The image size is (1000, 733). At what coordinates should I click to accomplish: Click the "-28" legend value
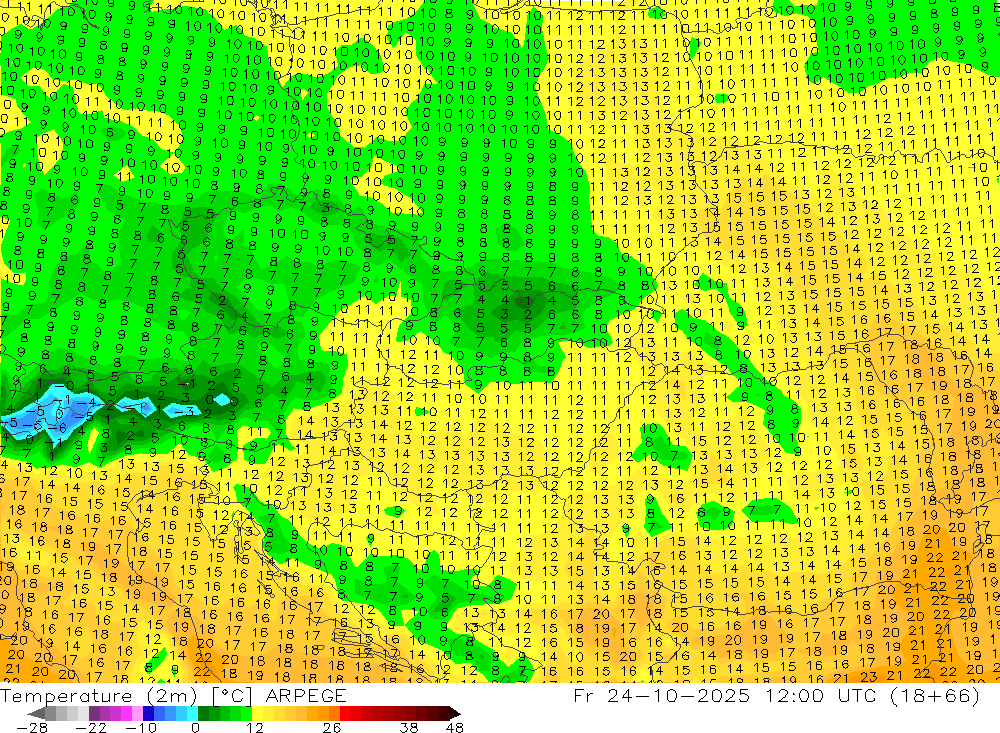(31, 727)
